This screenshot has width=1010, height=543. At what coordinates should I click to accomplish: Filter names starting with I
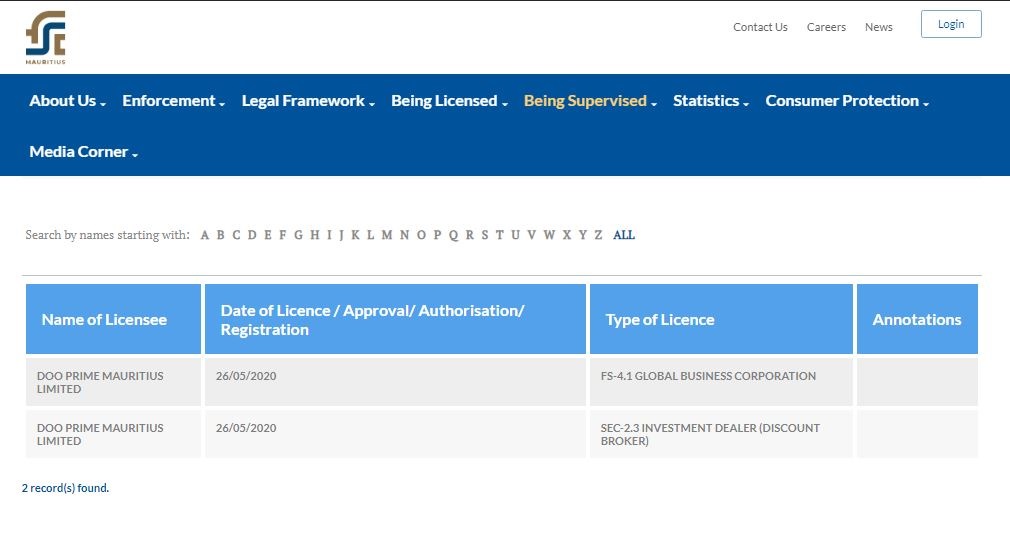tap(329, 235)
